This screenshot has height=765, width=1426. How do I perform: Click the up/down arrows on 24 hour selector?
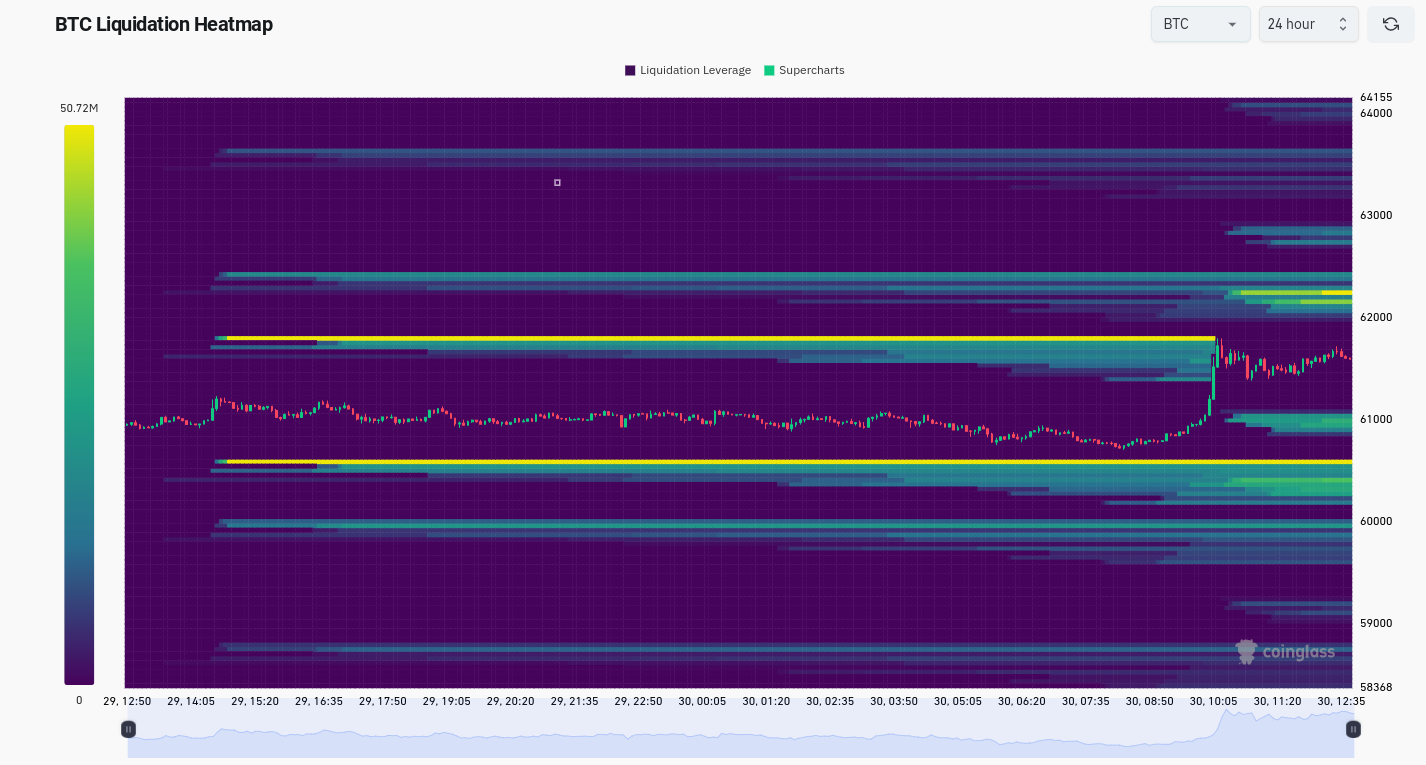(1343, 24)
